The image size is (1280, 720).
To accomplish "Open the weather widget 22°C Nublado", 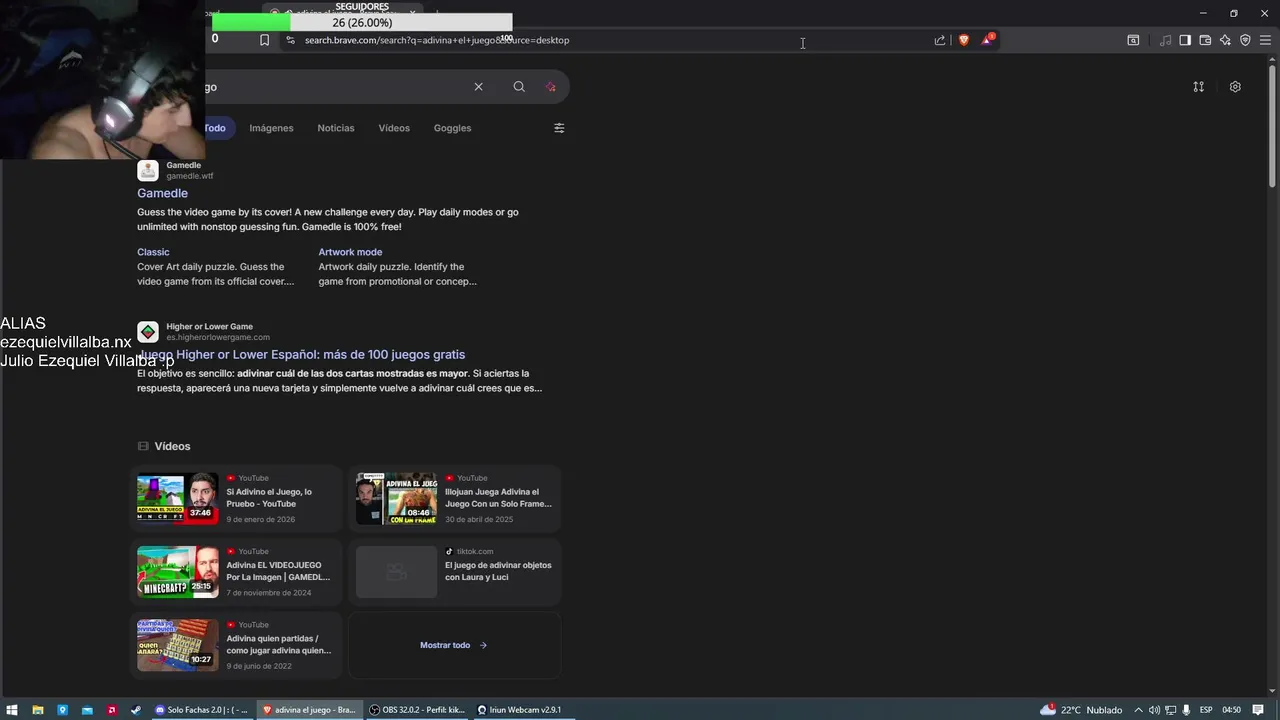I will [1081, 710].
